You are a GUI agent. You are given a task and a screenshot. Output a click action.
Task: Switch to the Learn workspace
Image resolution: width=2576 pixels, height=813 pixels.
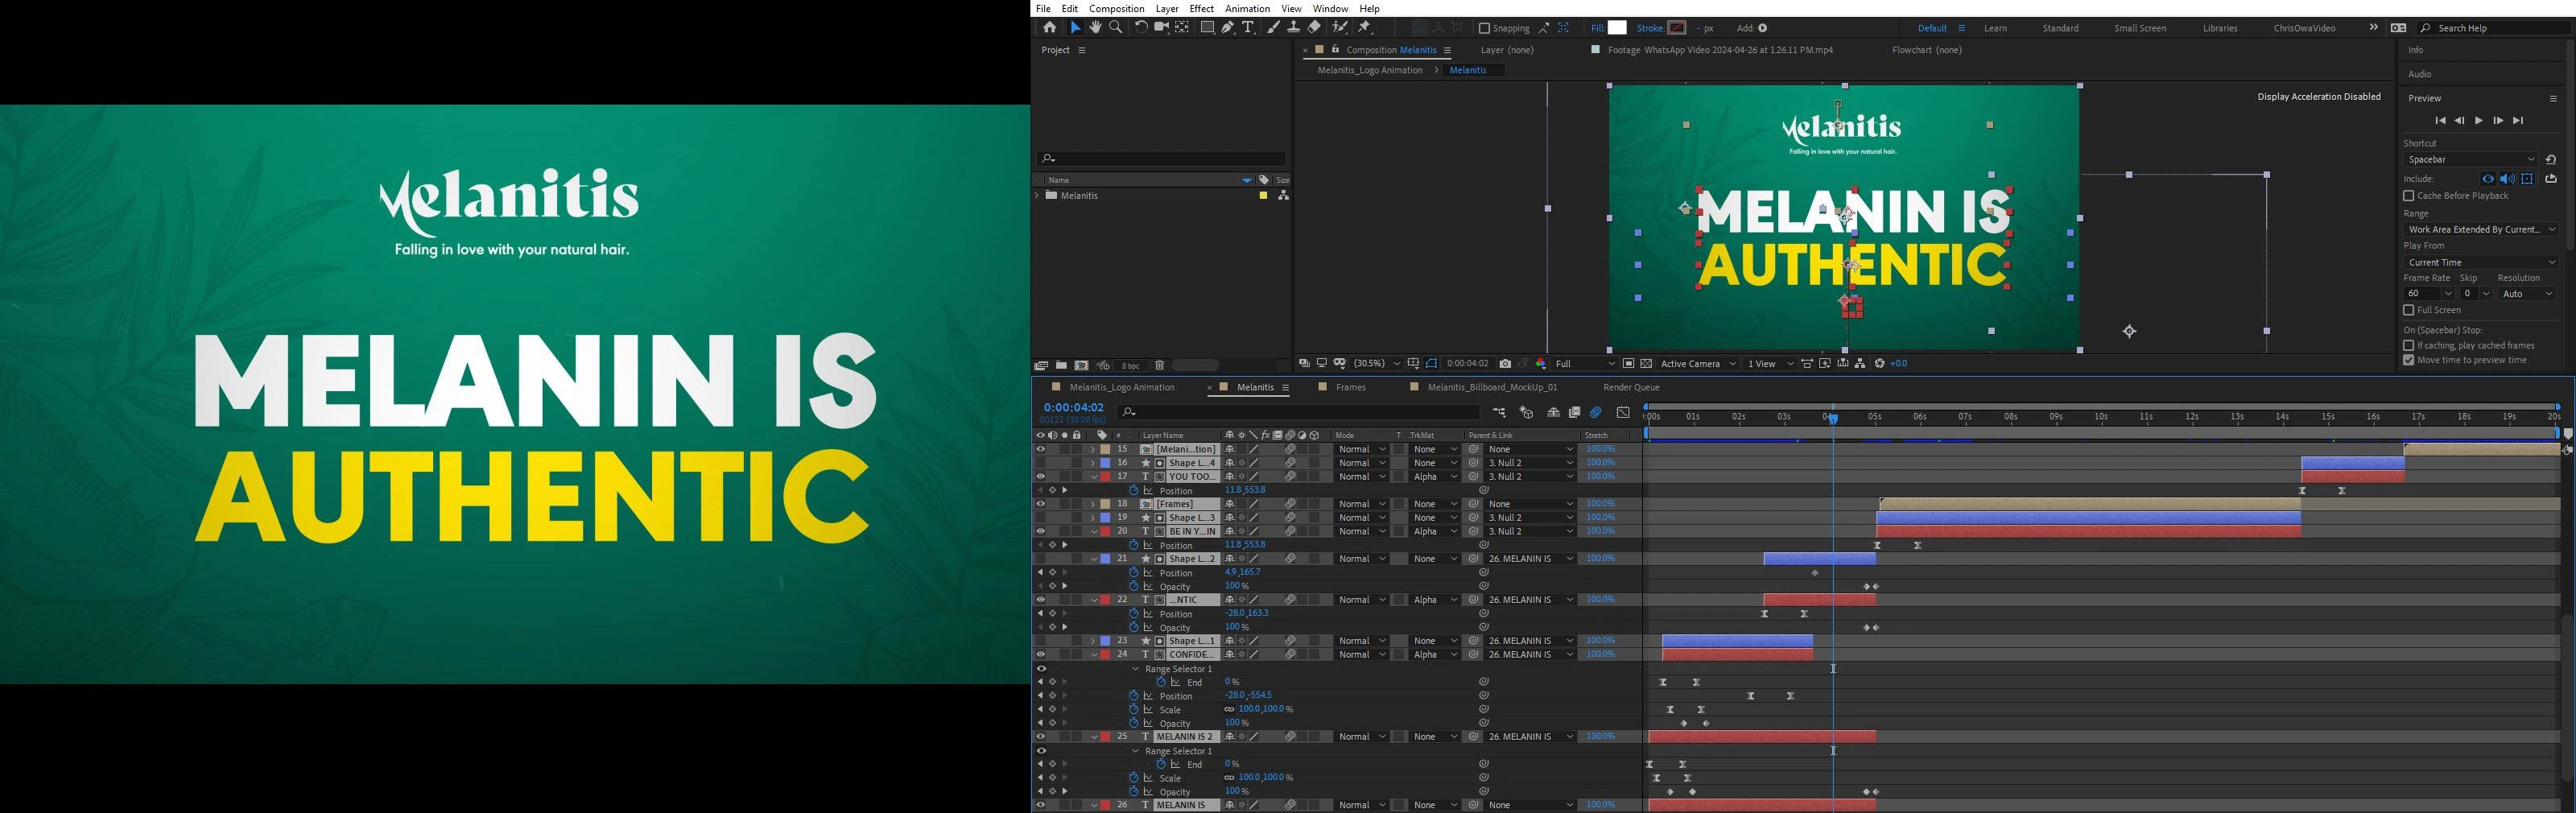(x=1995, y=28)
